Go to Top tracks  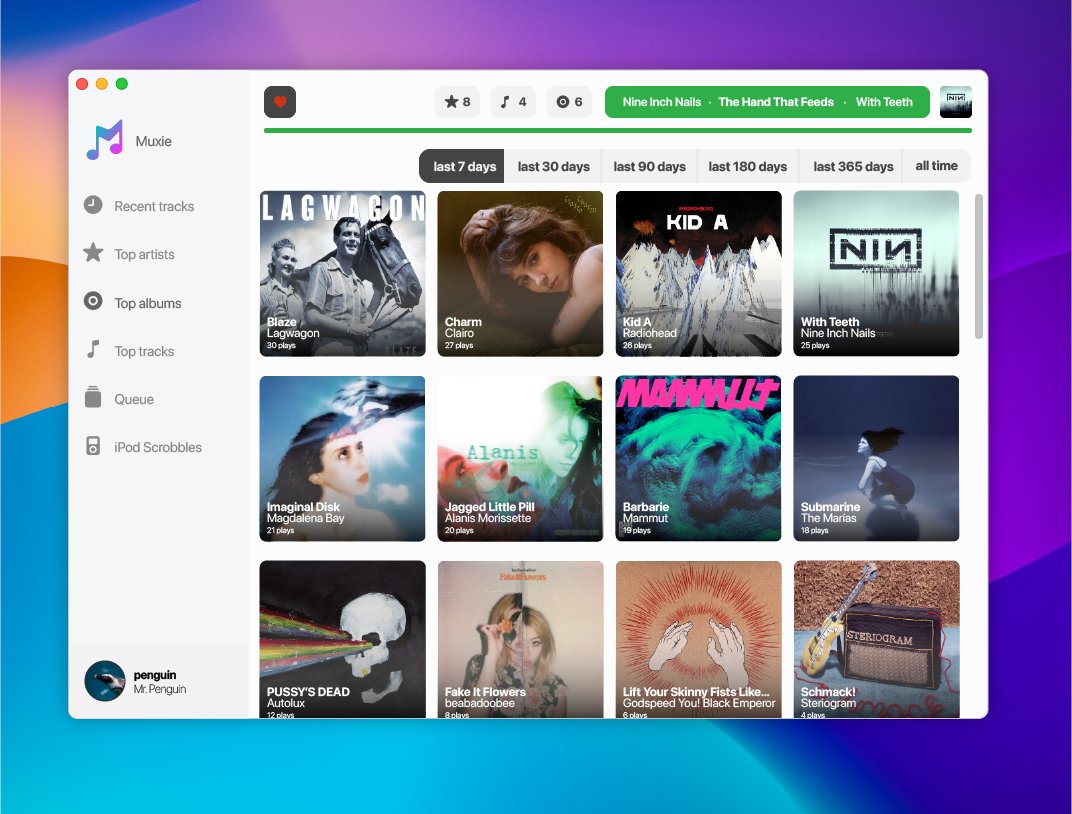tap(144, 351)
